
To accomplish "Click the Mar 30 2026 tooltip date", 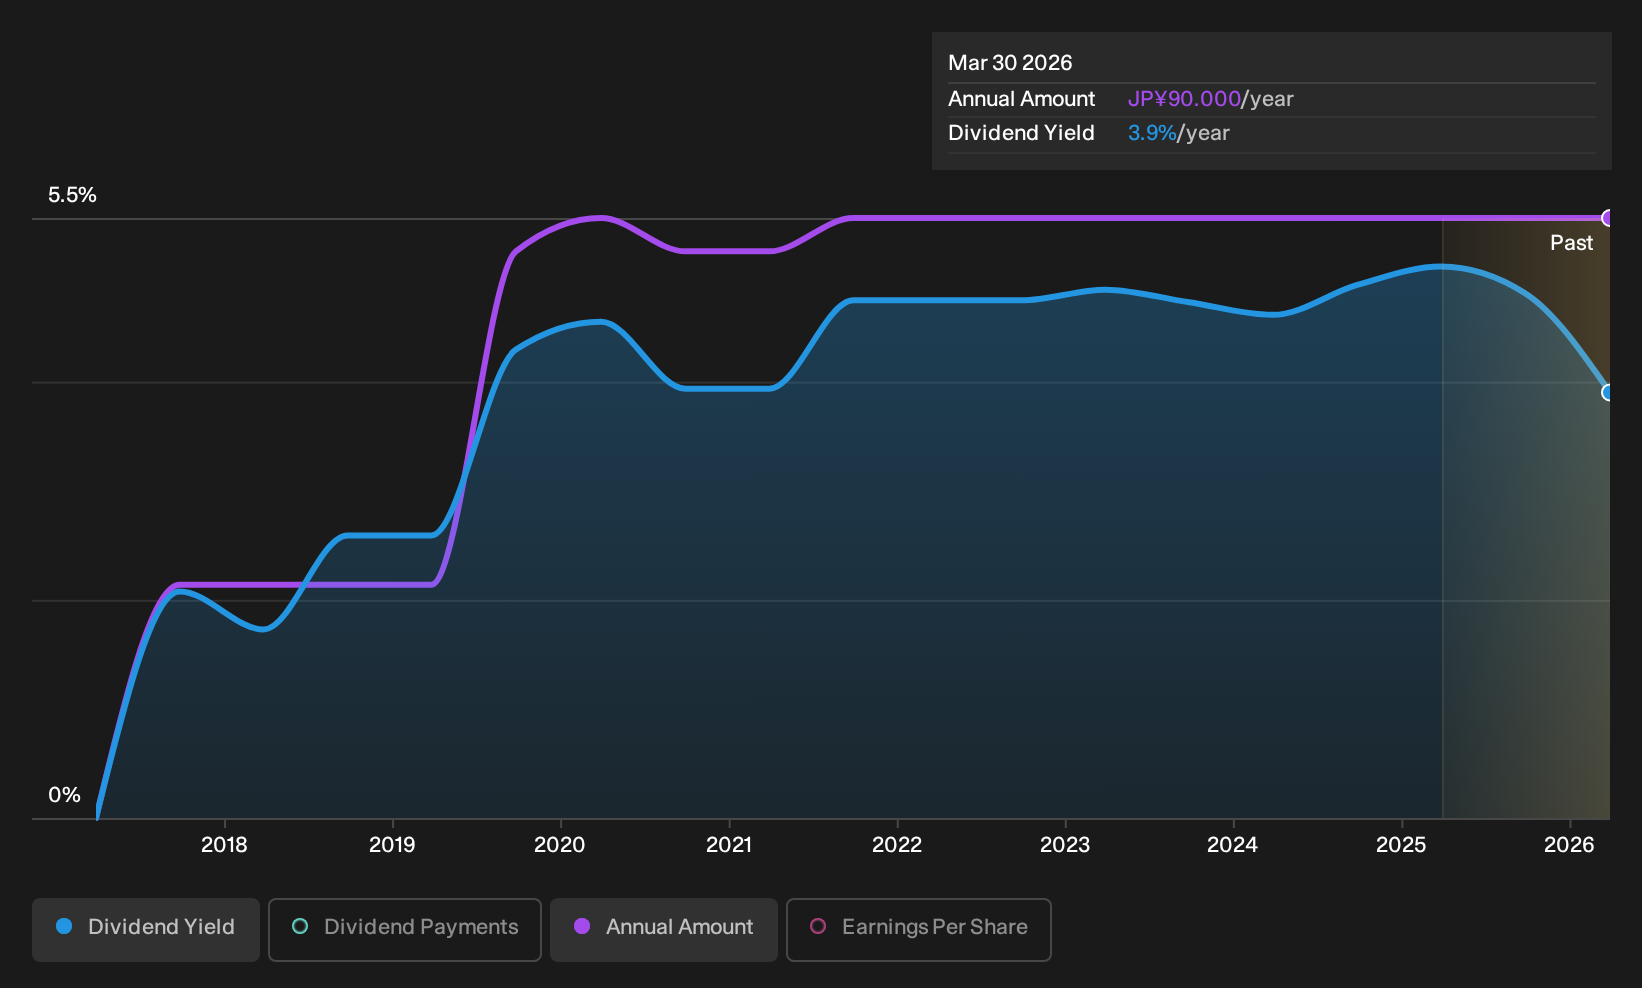I will coord(1010,63).
